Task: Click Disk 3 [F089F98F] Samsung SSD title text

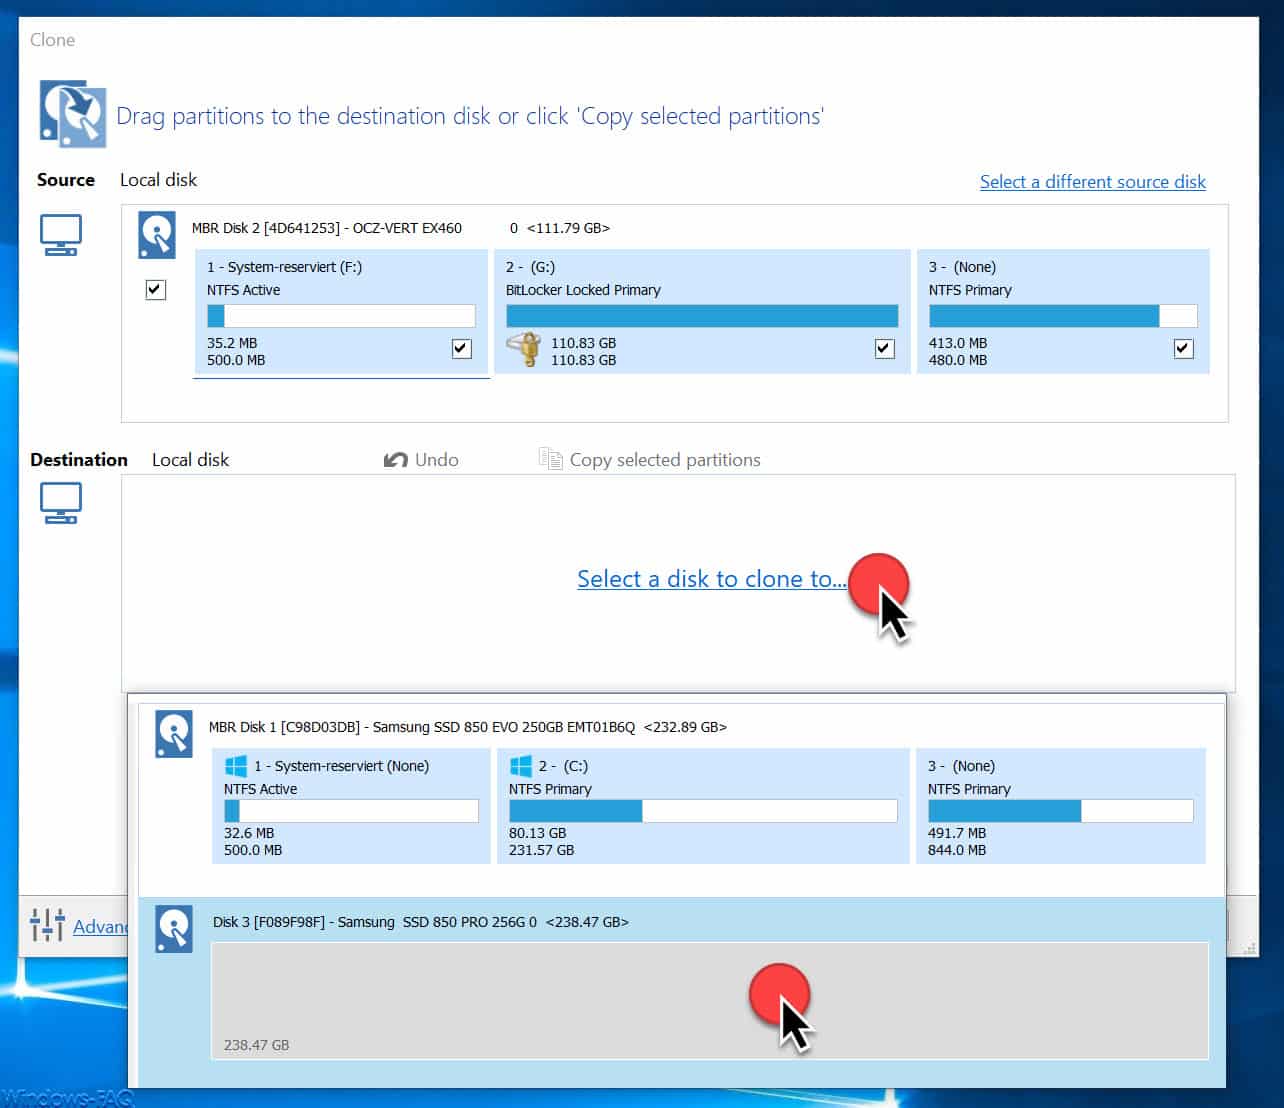Action: coord(421,922)
